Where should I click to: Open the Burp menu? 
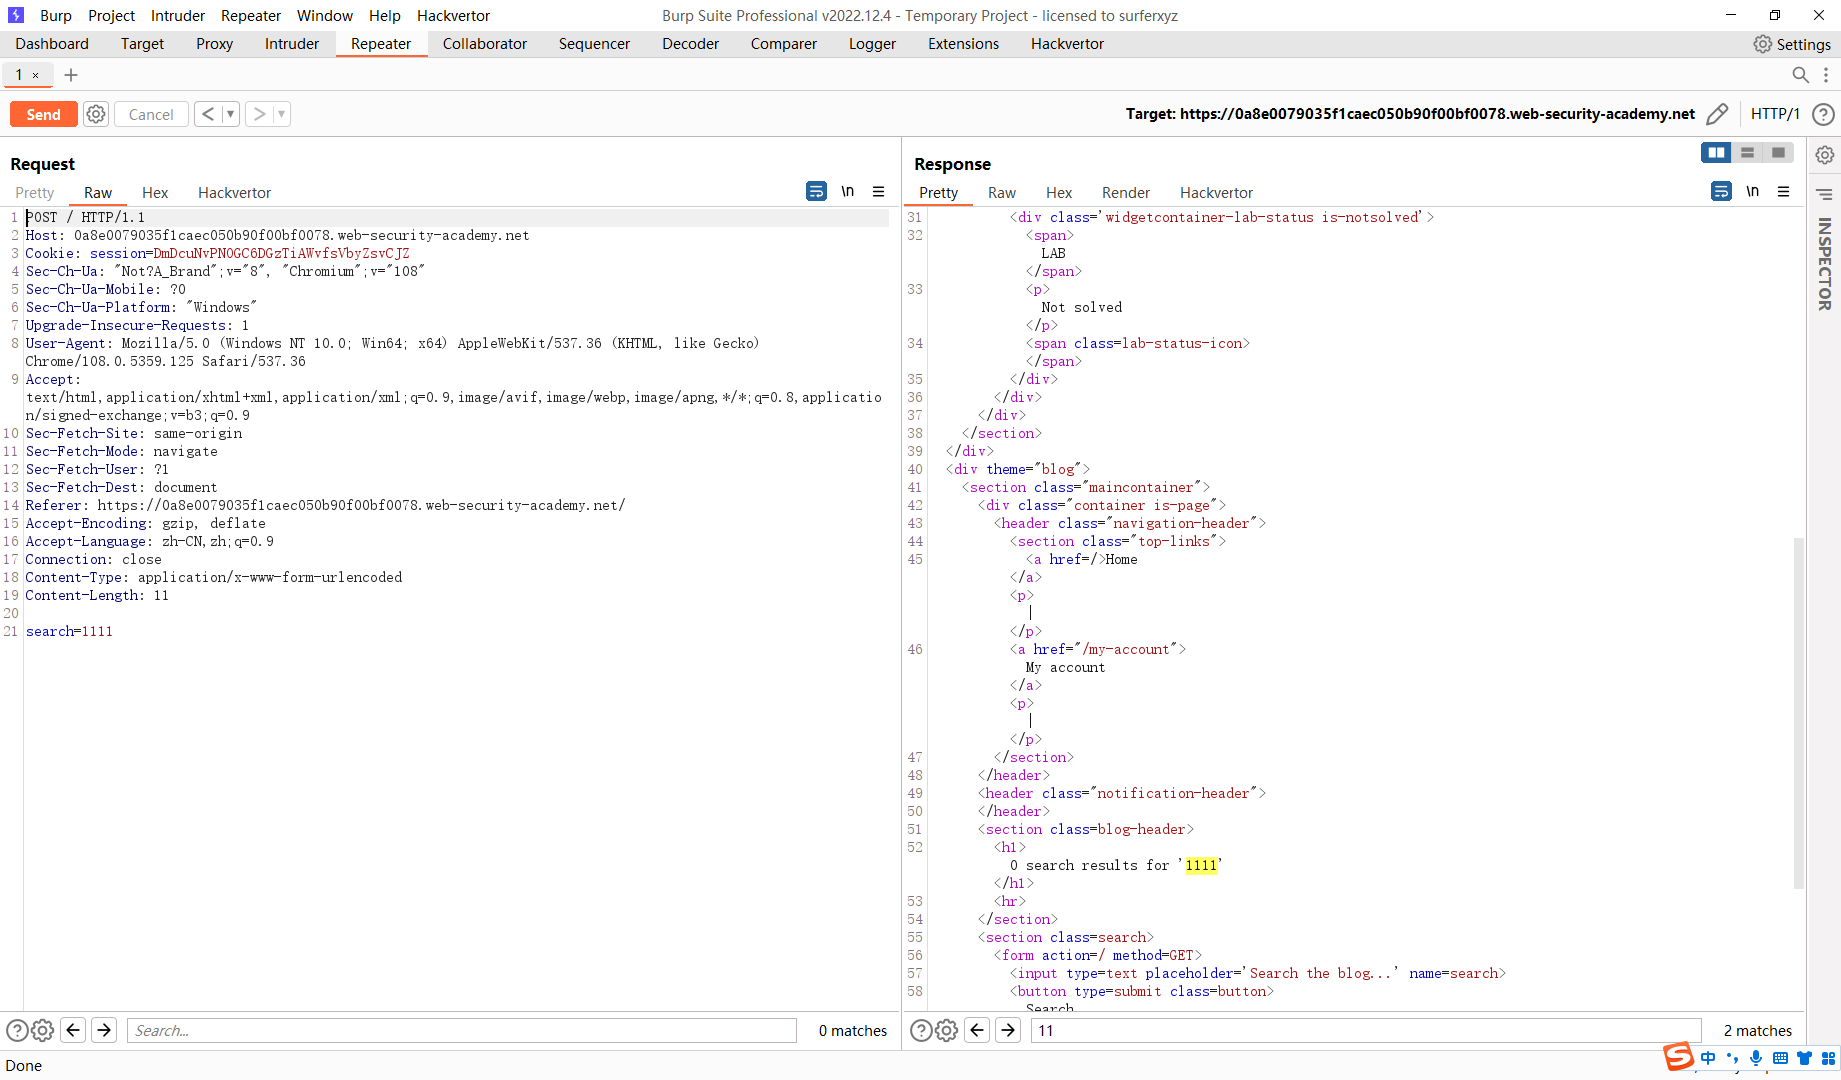coord(56,15)
